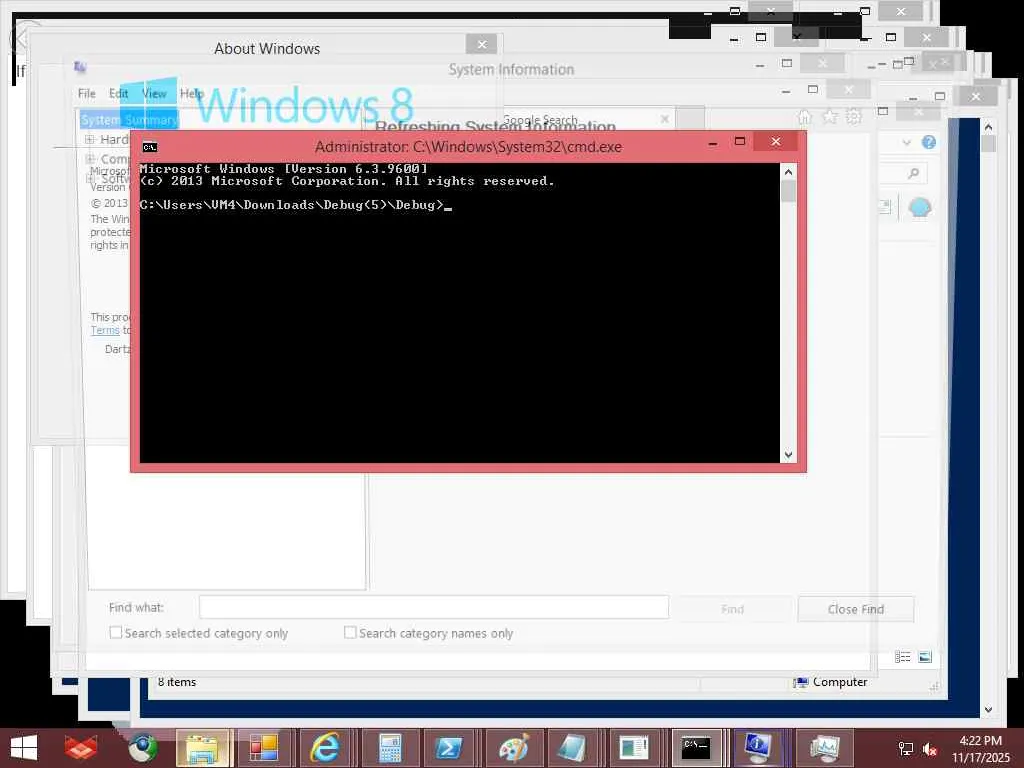Click the cmd window scrollbar thumb
This screenshot has width=1024, height=768.
point(788,191)
